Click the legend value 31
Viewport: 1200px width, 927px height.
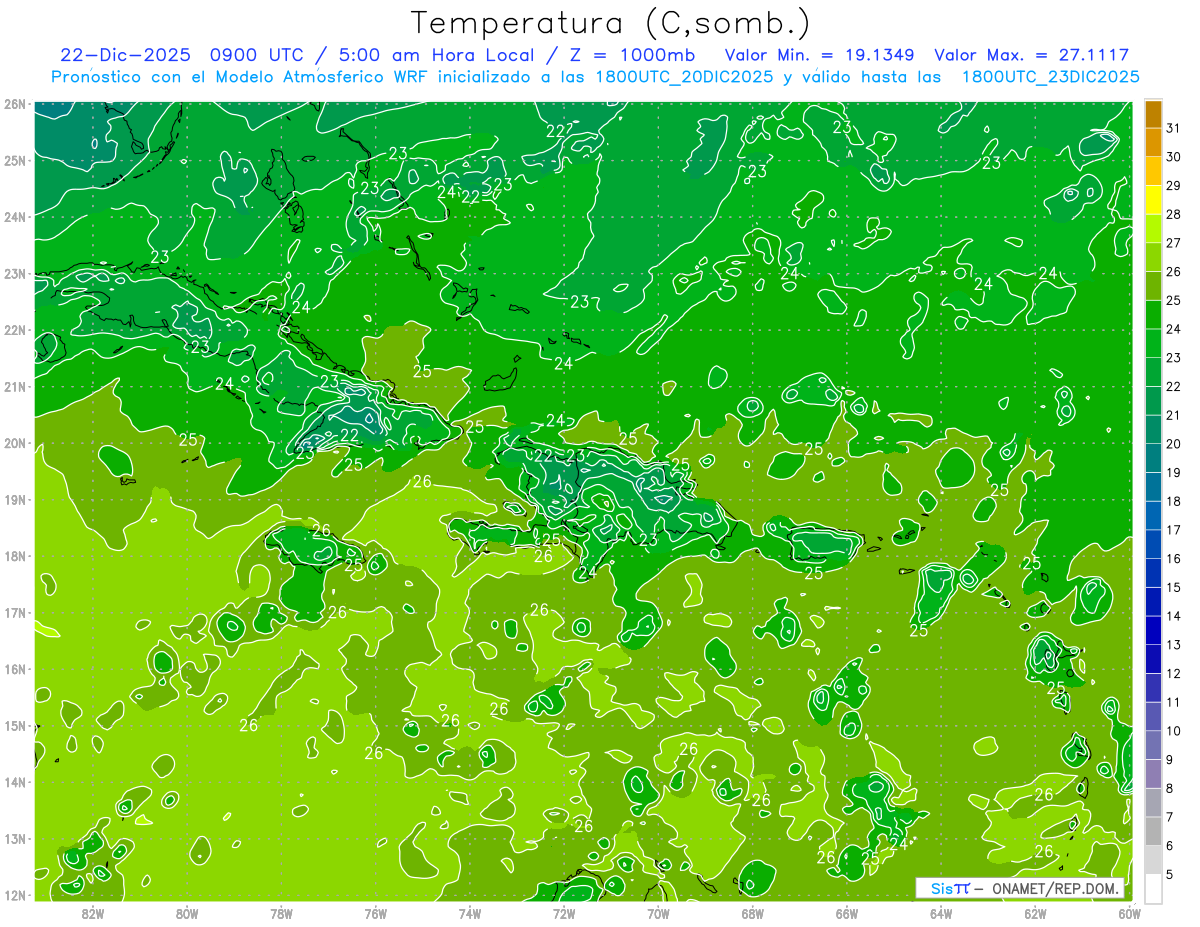[1174, 128]
